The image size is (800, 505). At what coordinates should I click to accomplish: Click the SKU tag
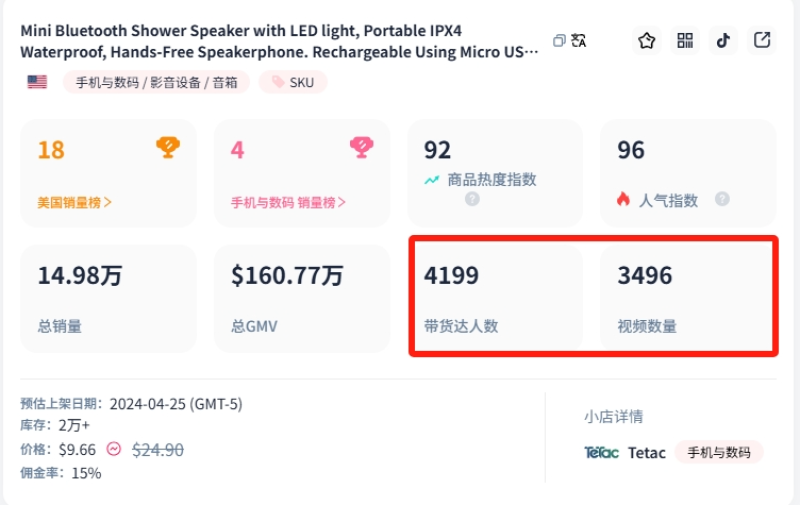pyautogui.click(x=293, y=82)
